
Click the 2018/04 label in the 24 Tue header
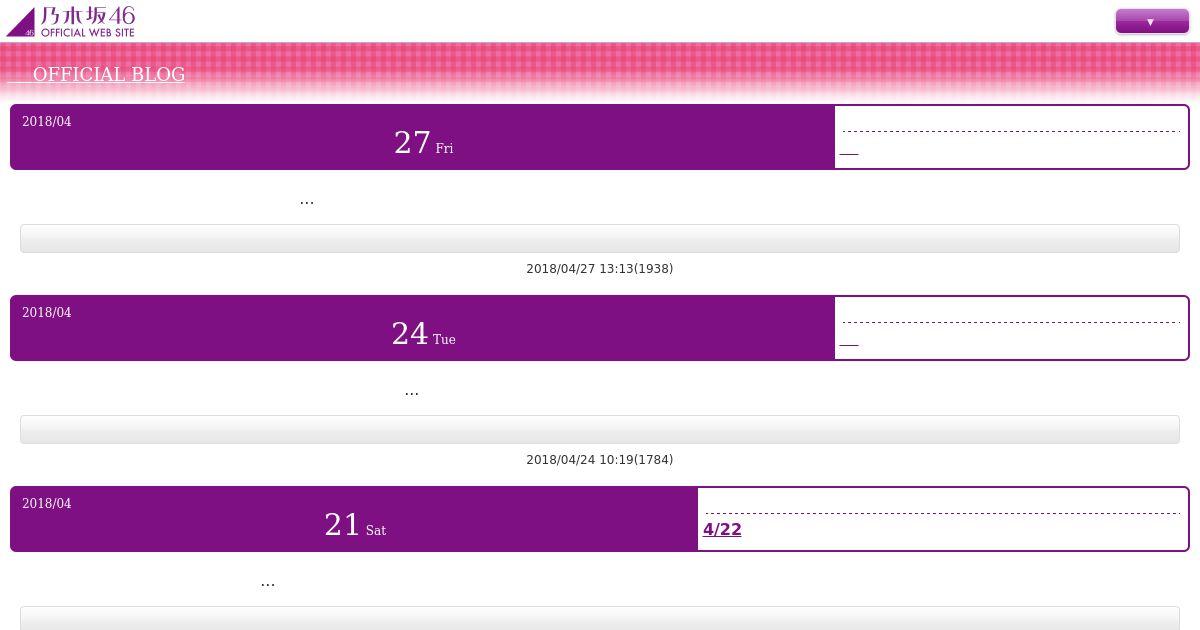47,313
